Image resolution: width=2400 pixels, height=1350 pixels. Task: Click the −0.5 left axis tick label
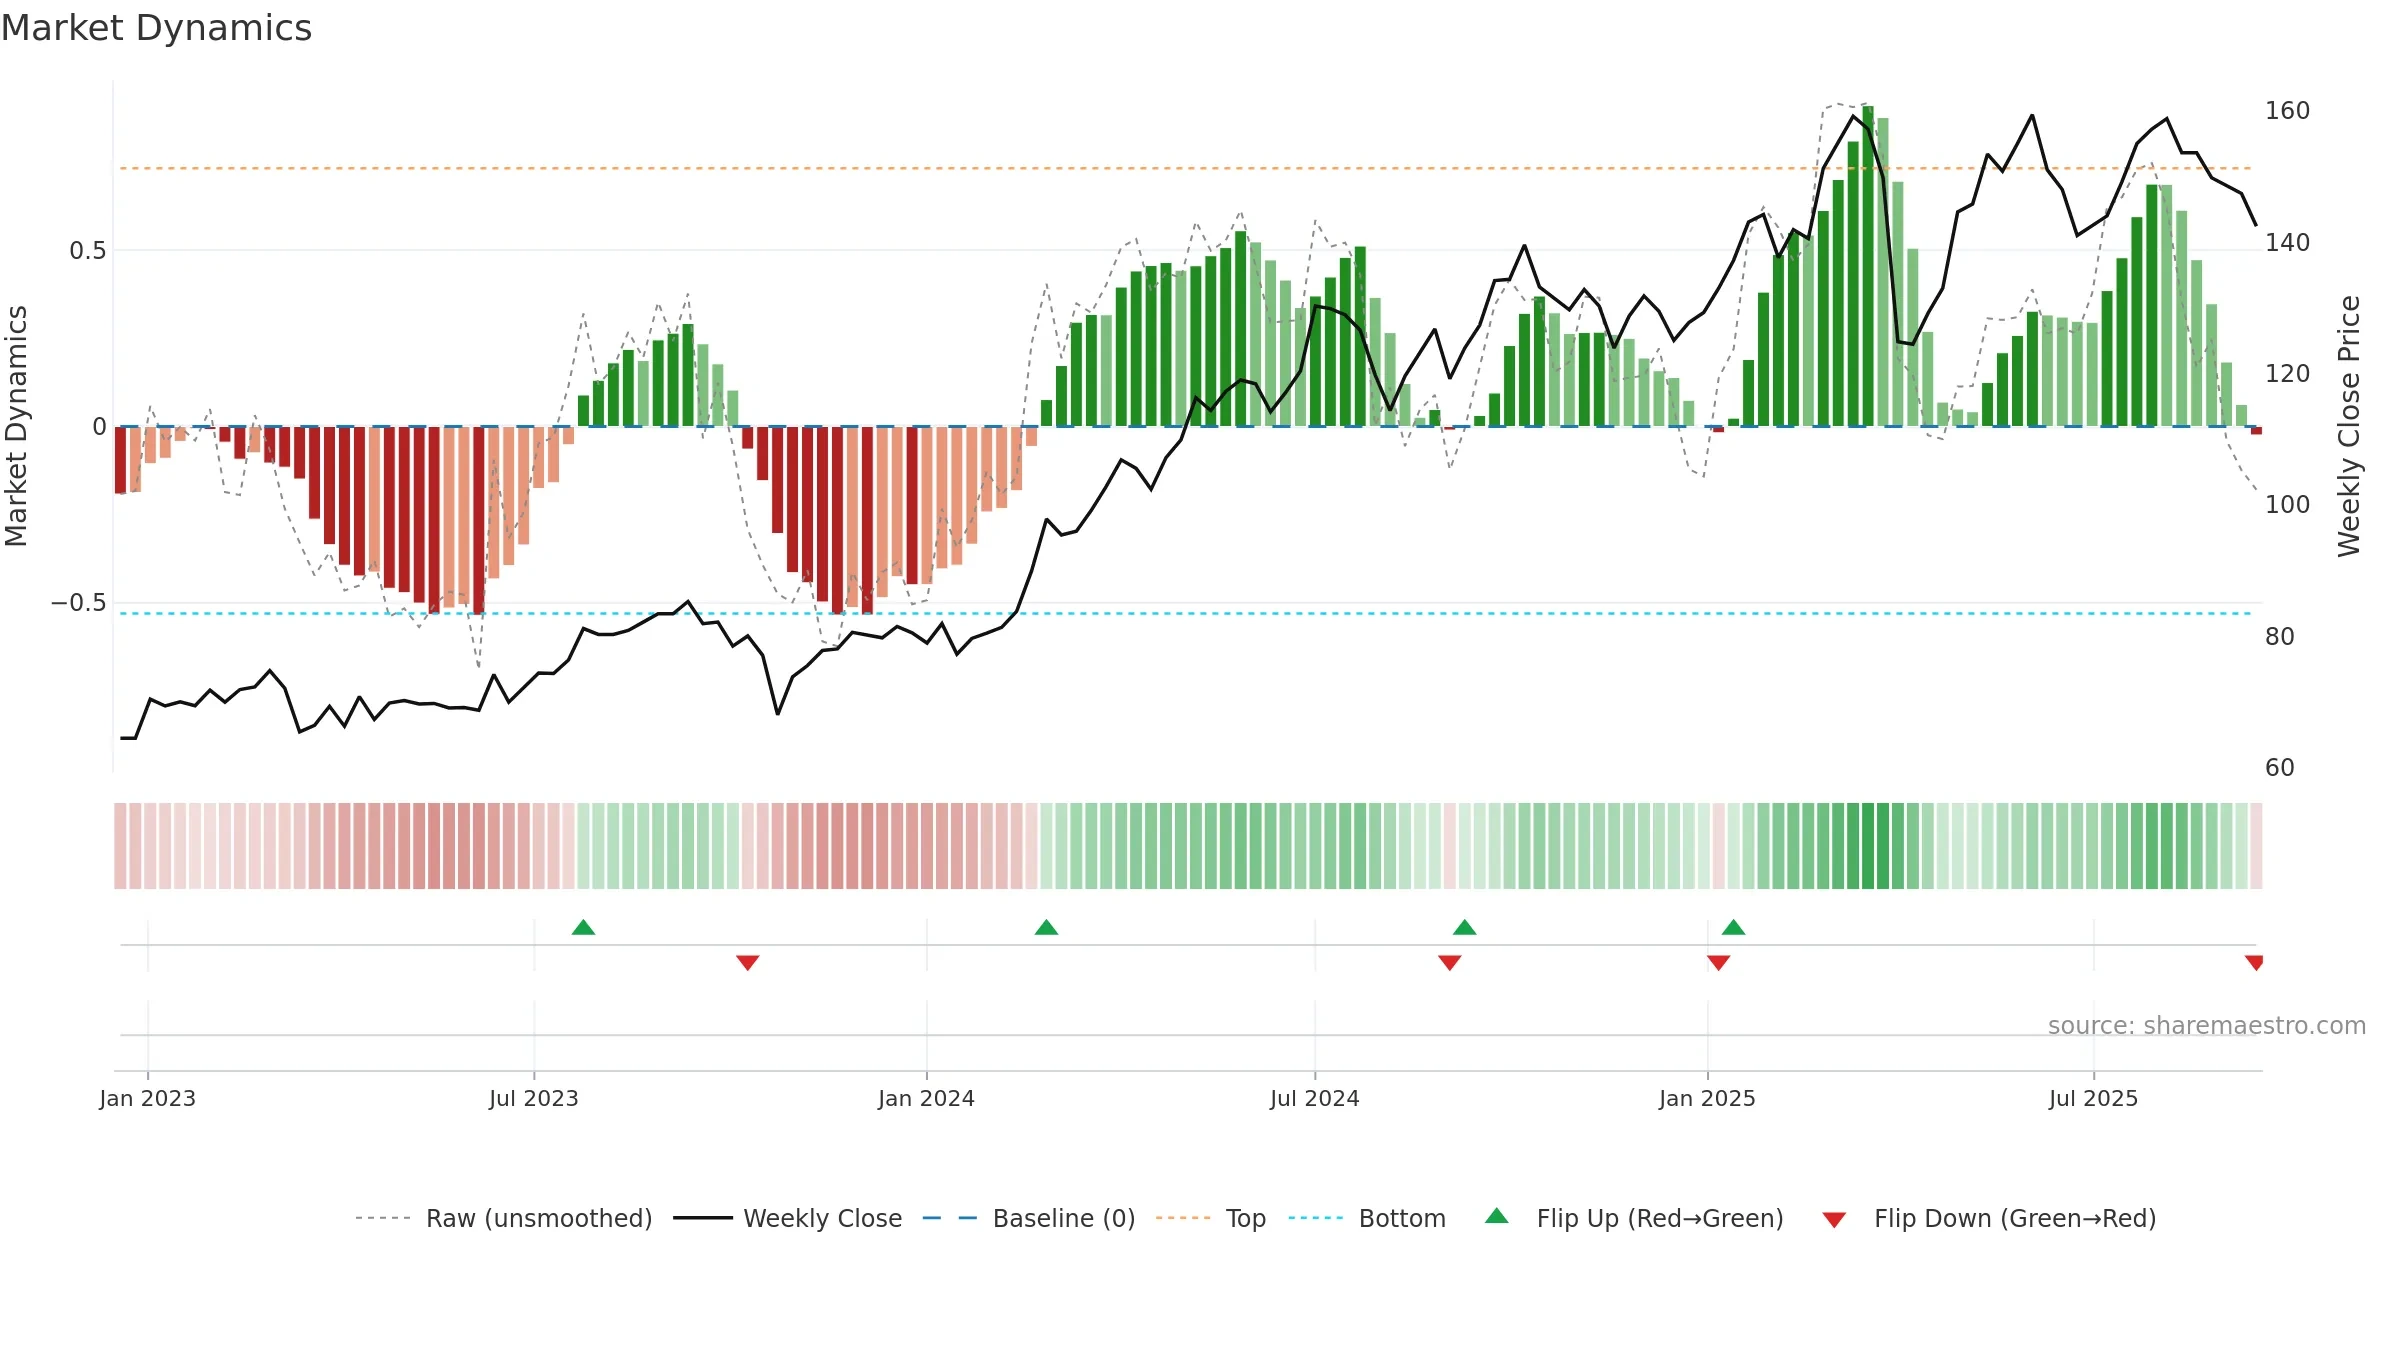click(x=79, y=603)
